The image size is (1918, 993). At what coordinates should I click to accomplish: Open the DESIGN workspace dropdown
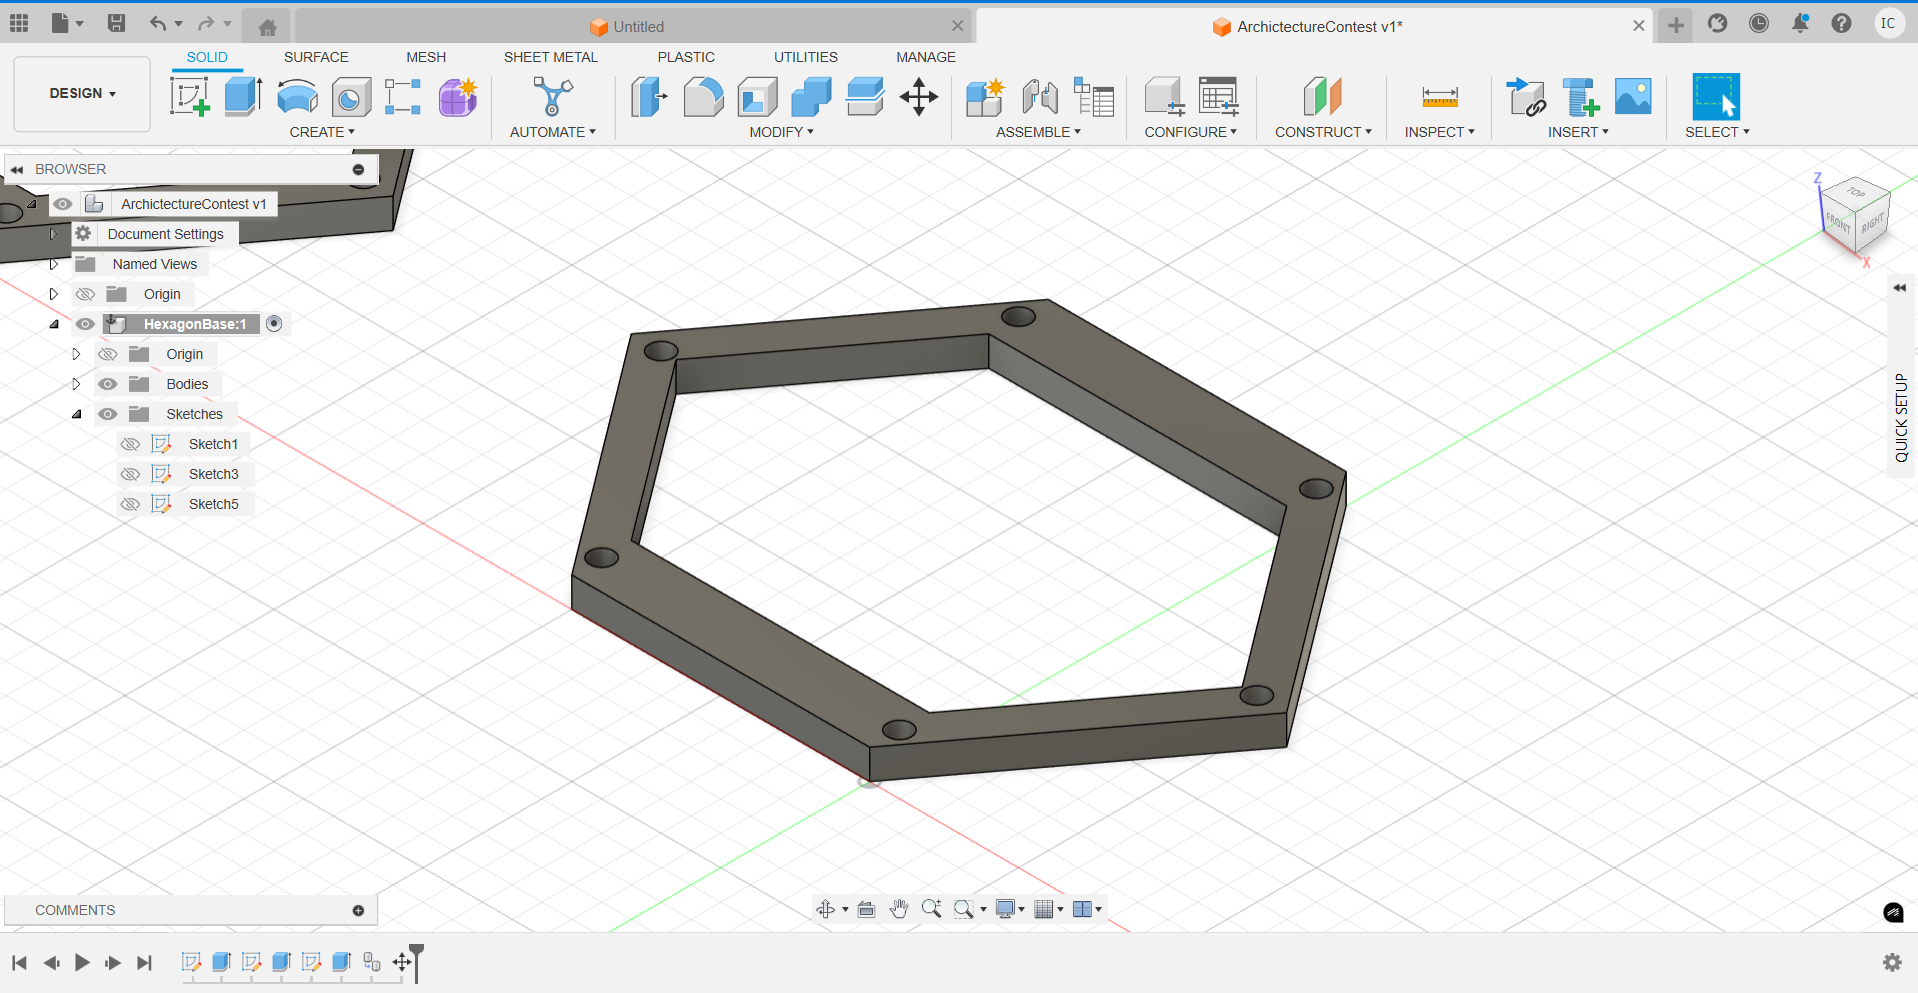[x=82, y=93]
